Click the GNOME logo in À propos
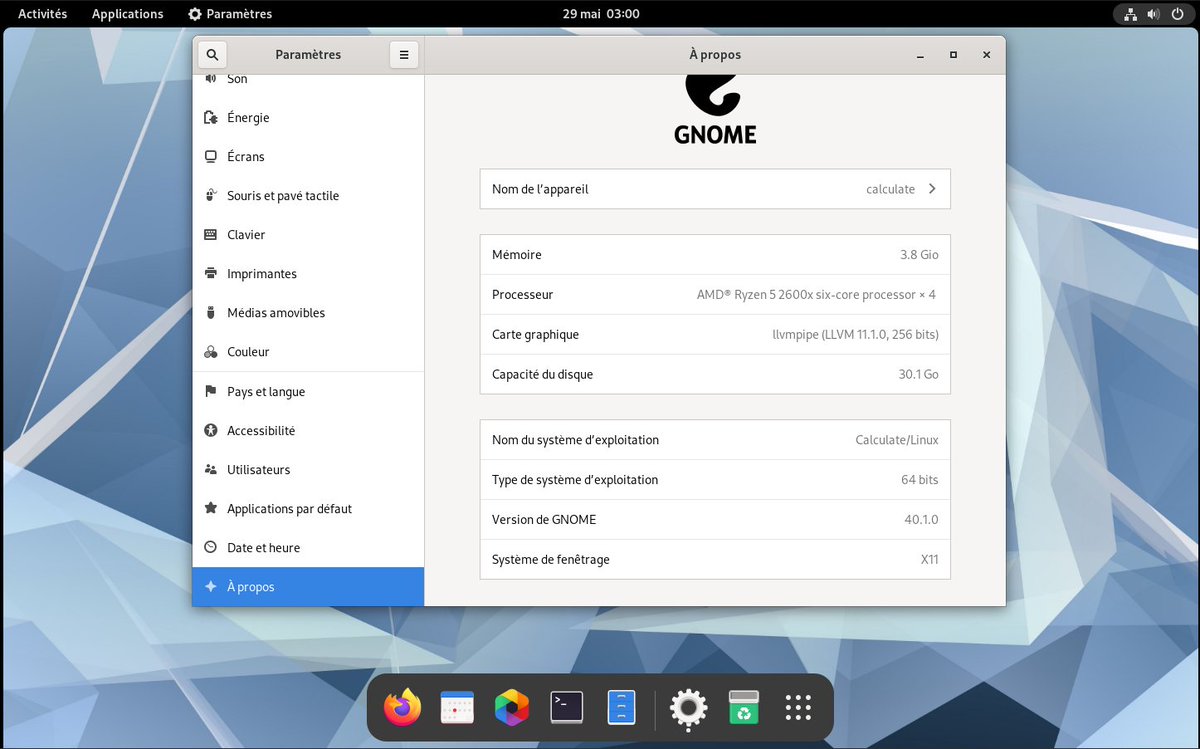Image resolution: width=1200 pixels, height=749 pixels. [x=715, y=109]
